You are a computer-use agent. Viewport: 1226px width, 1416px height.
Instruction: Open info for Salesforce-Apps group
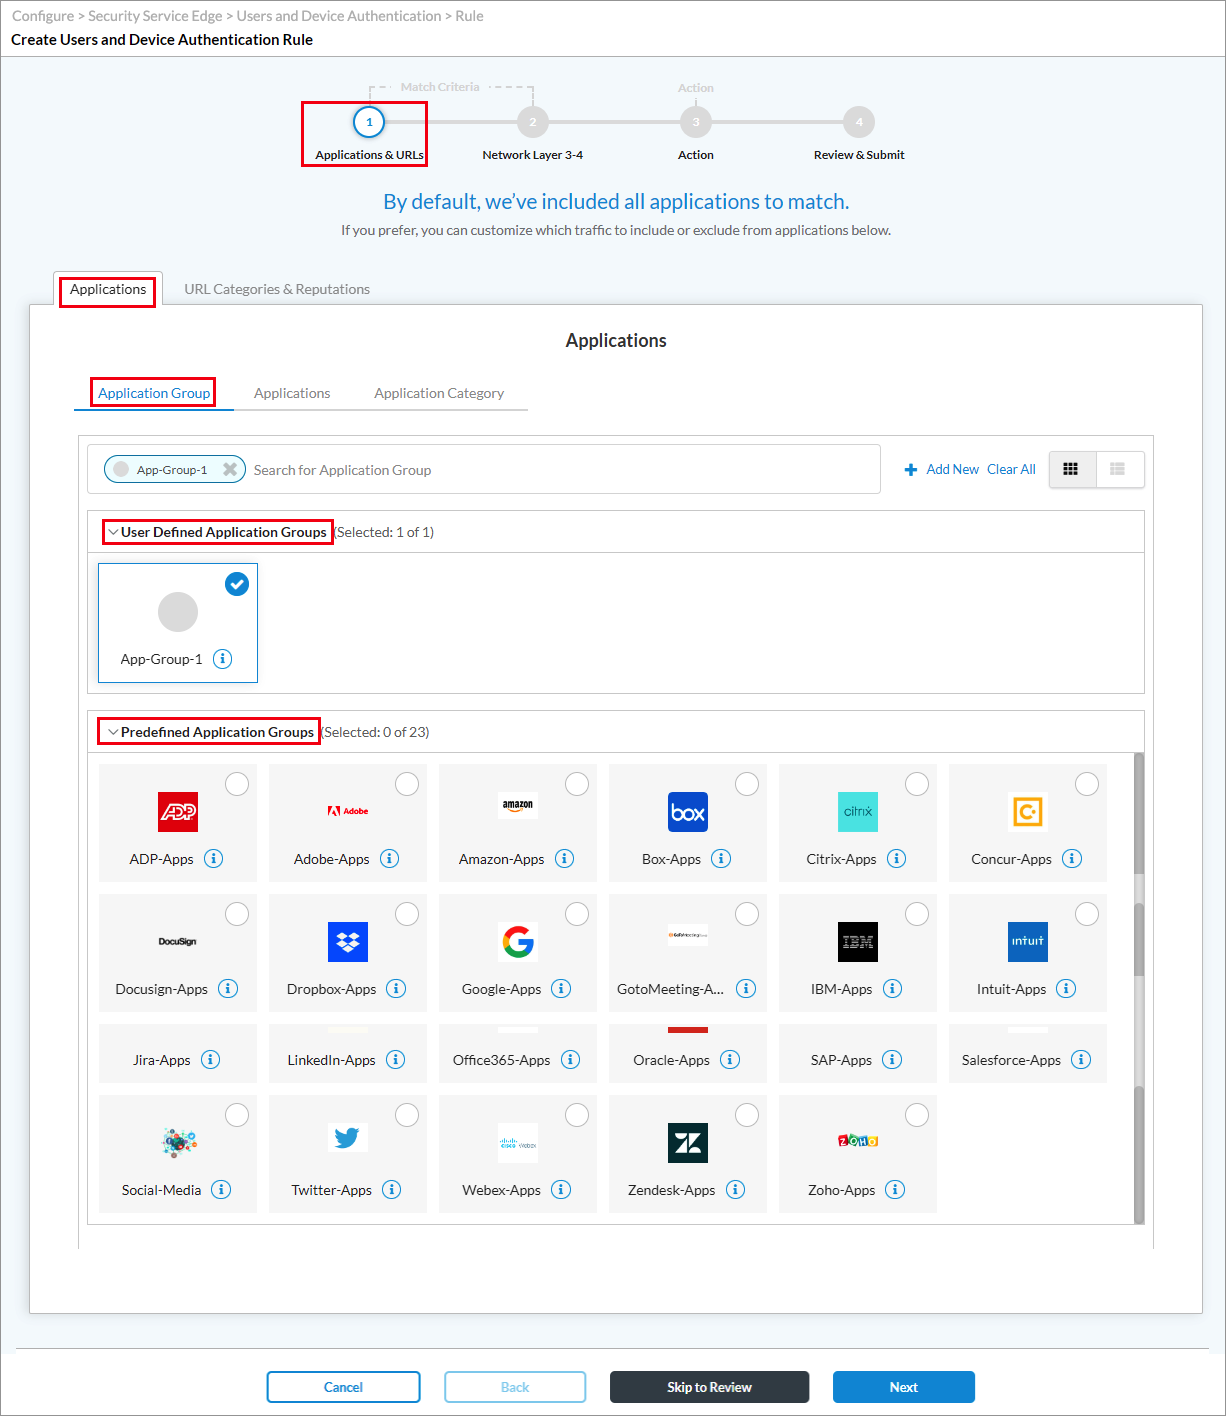(x=1081, y=1059)
